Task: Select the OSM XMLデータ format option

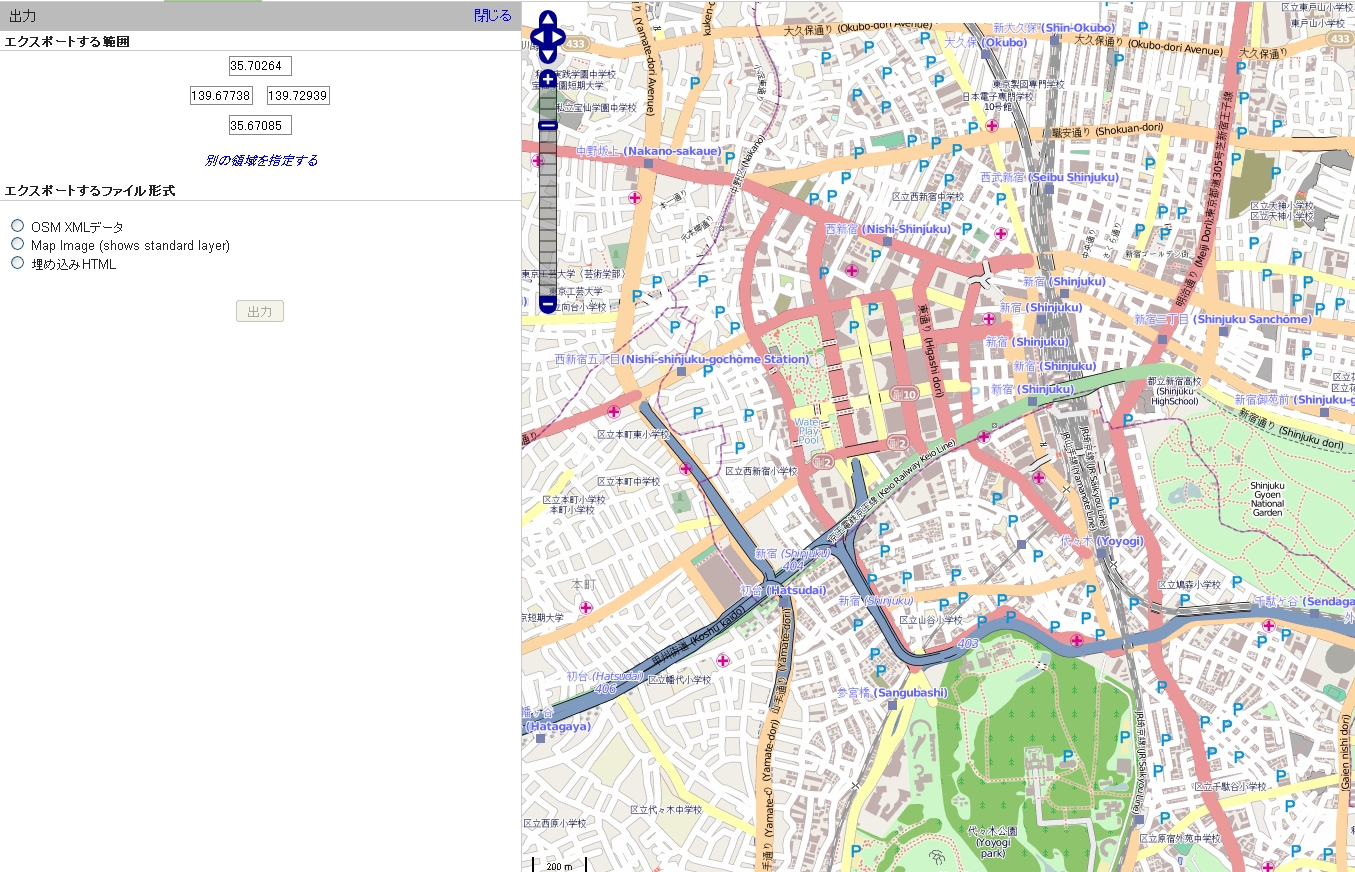Action: [17, 225]
